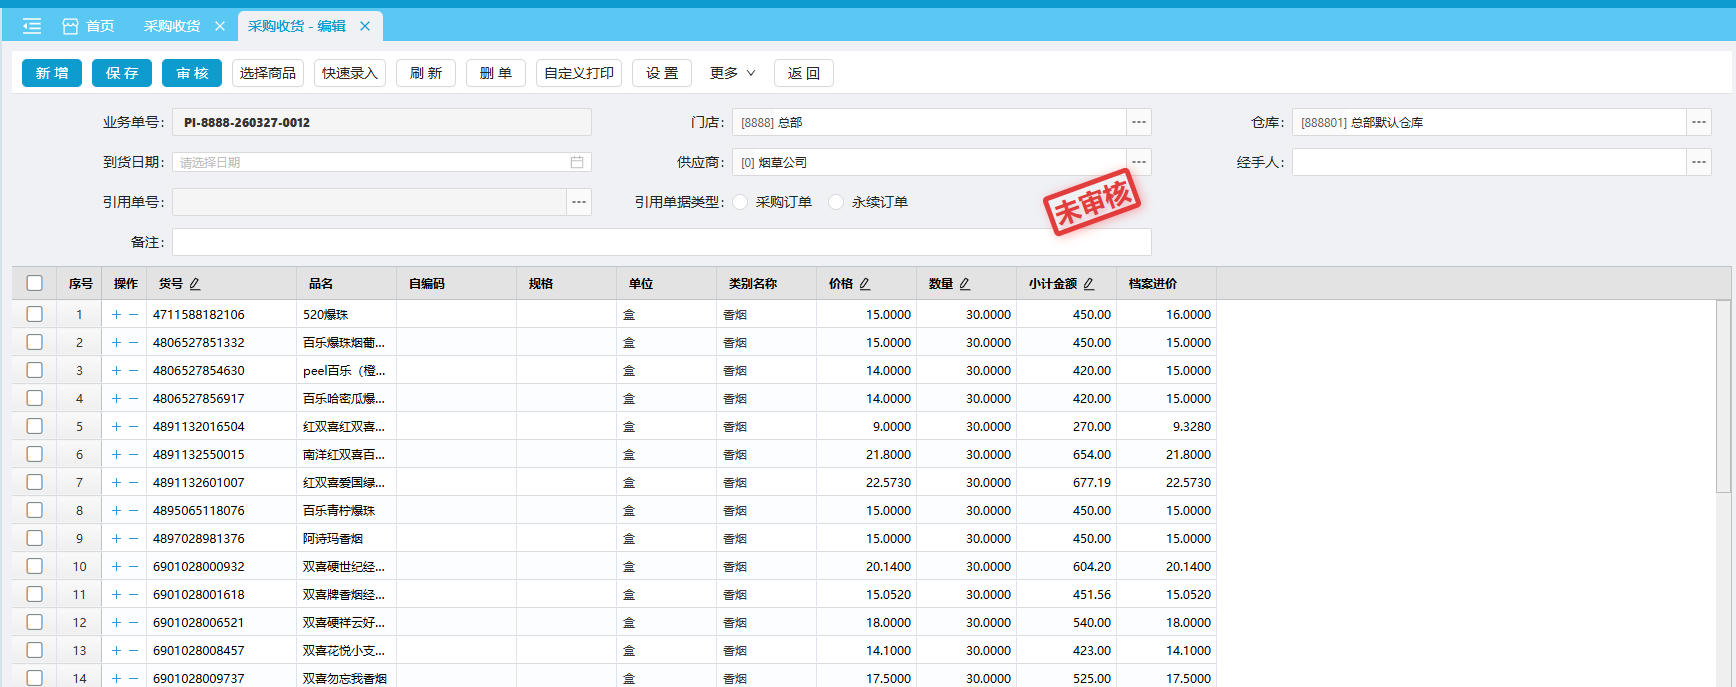
Task: Expand the 更多 dropdown menu
Action: point(733,73)
